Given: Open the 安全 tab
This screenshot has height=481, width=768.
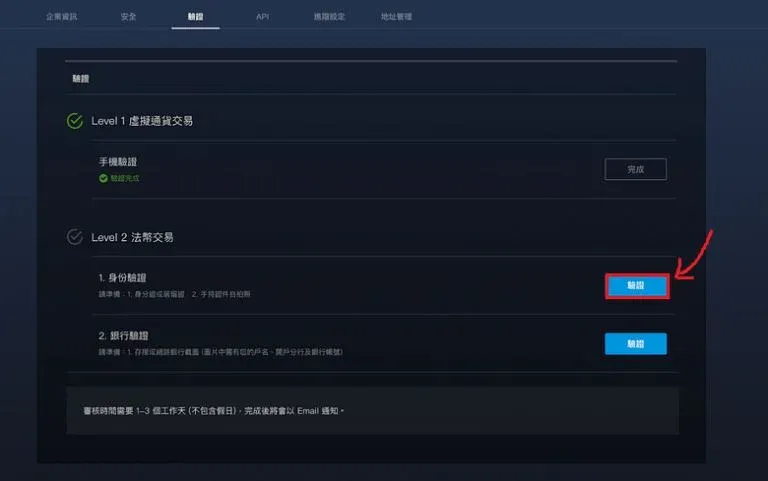Looking at the screenshot, I should tap(128, 17).
